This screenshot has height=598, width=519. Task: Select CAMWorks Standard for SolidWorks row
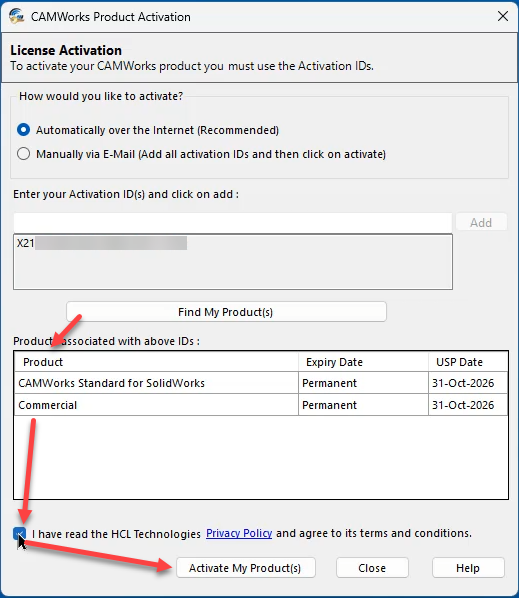[x=261, y=383]
